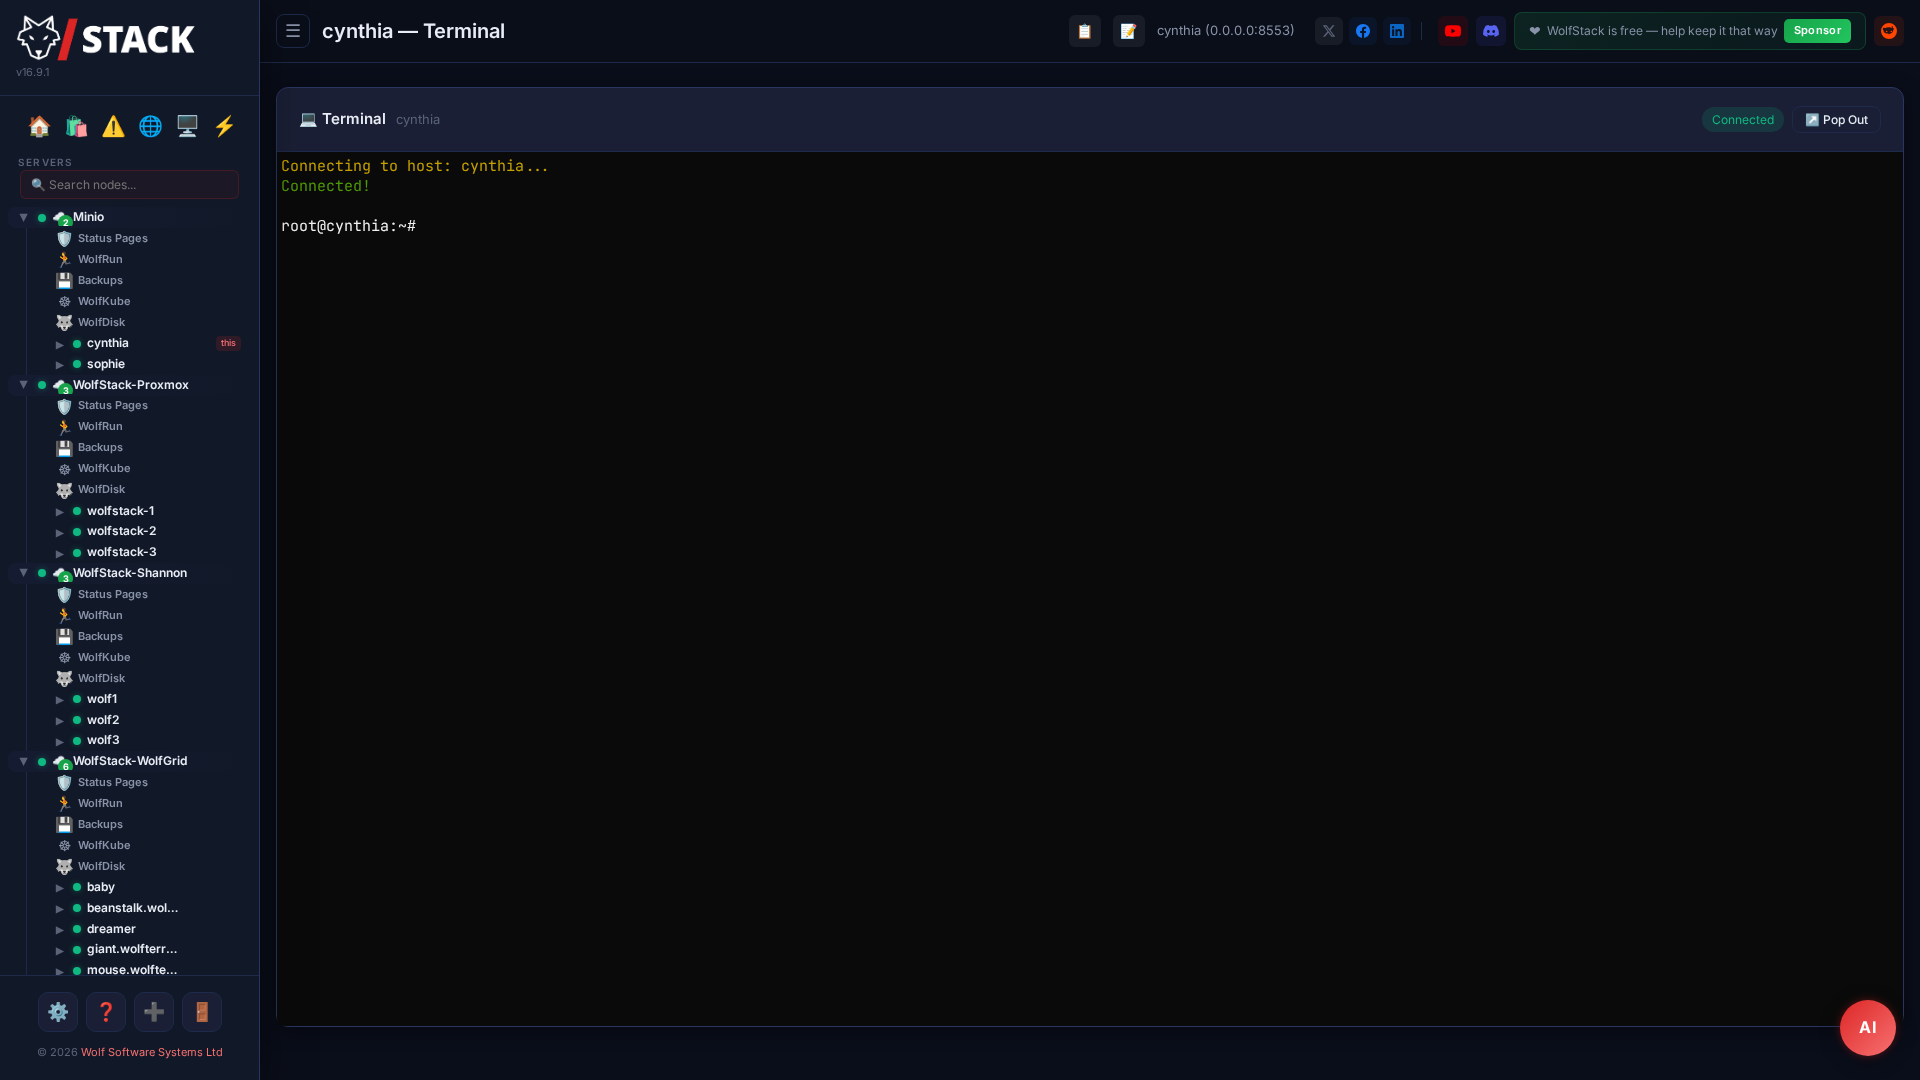Select the wolf1 node
Screen dimensions: 1920x1080
[102, 699]
